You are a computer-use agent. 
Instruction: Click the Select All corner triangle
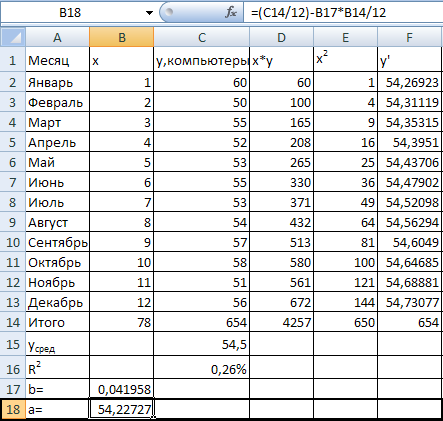tap(13, 37)
